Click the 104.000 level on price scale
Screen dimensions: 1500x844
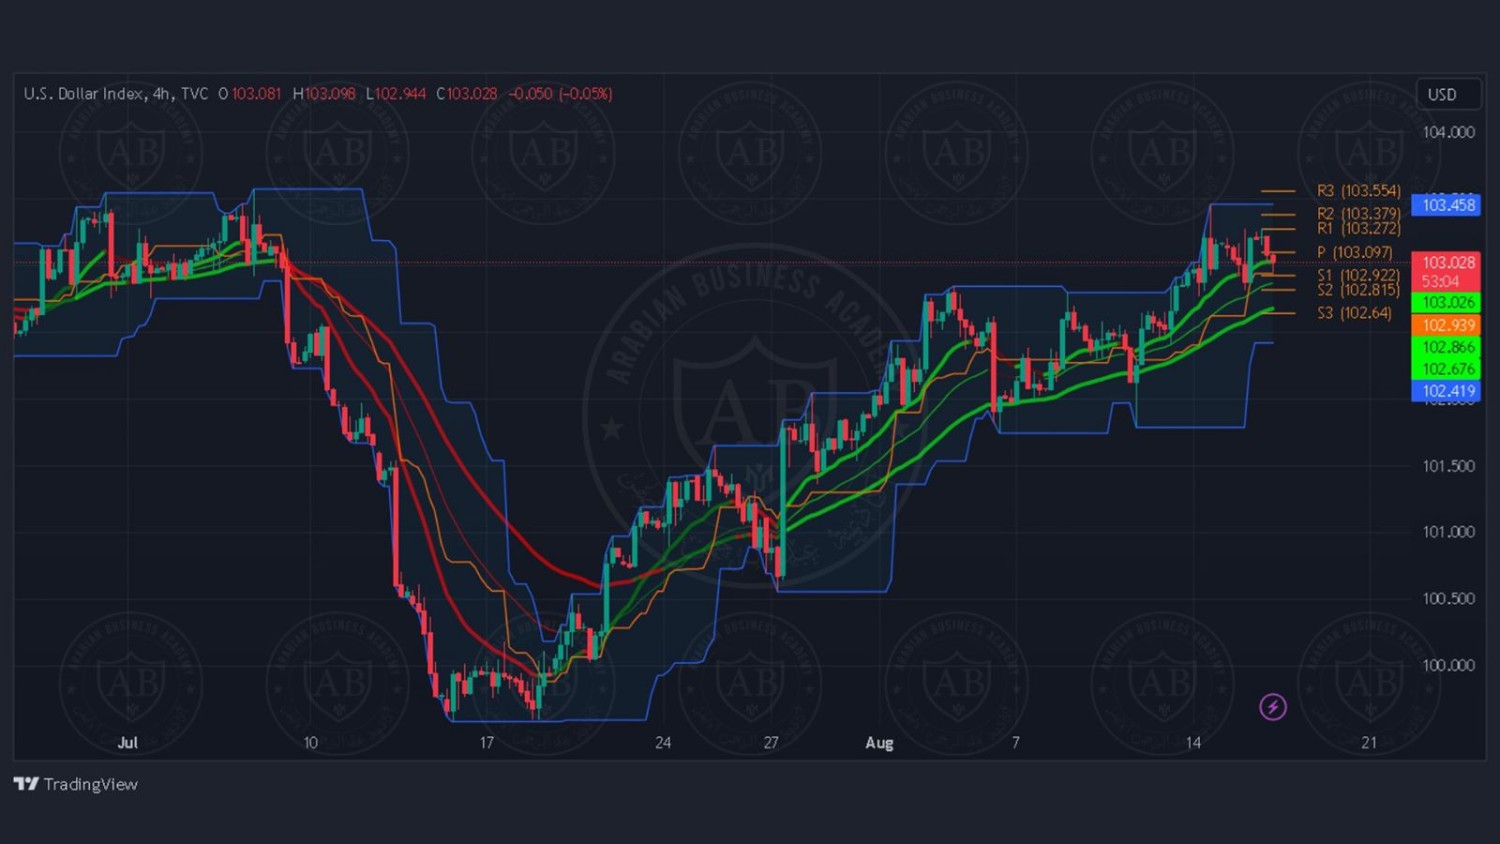point(1448,132)
